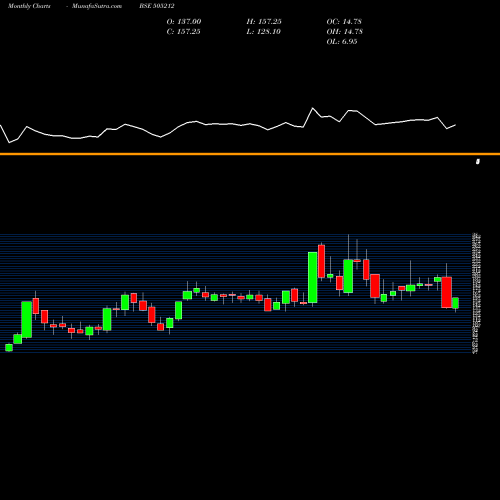Select the OL: 6.95 value

click(x=342, y=41)
